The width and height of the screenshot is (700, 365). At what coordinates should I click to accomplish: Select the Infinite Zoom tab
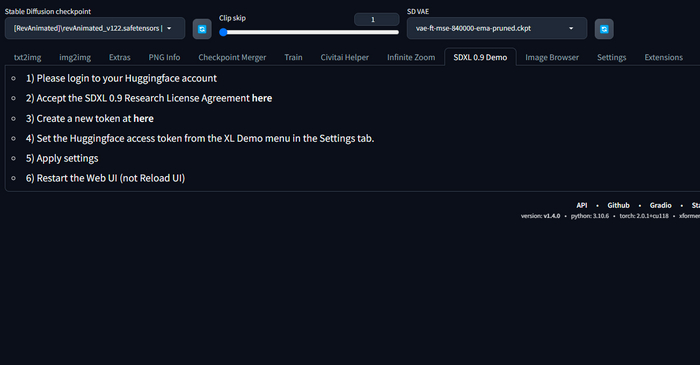411,58
